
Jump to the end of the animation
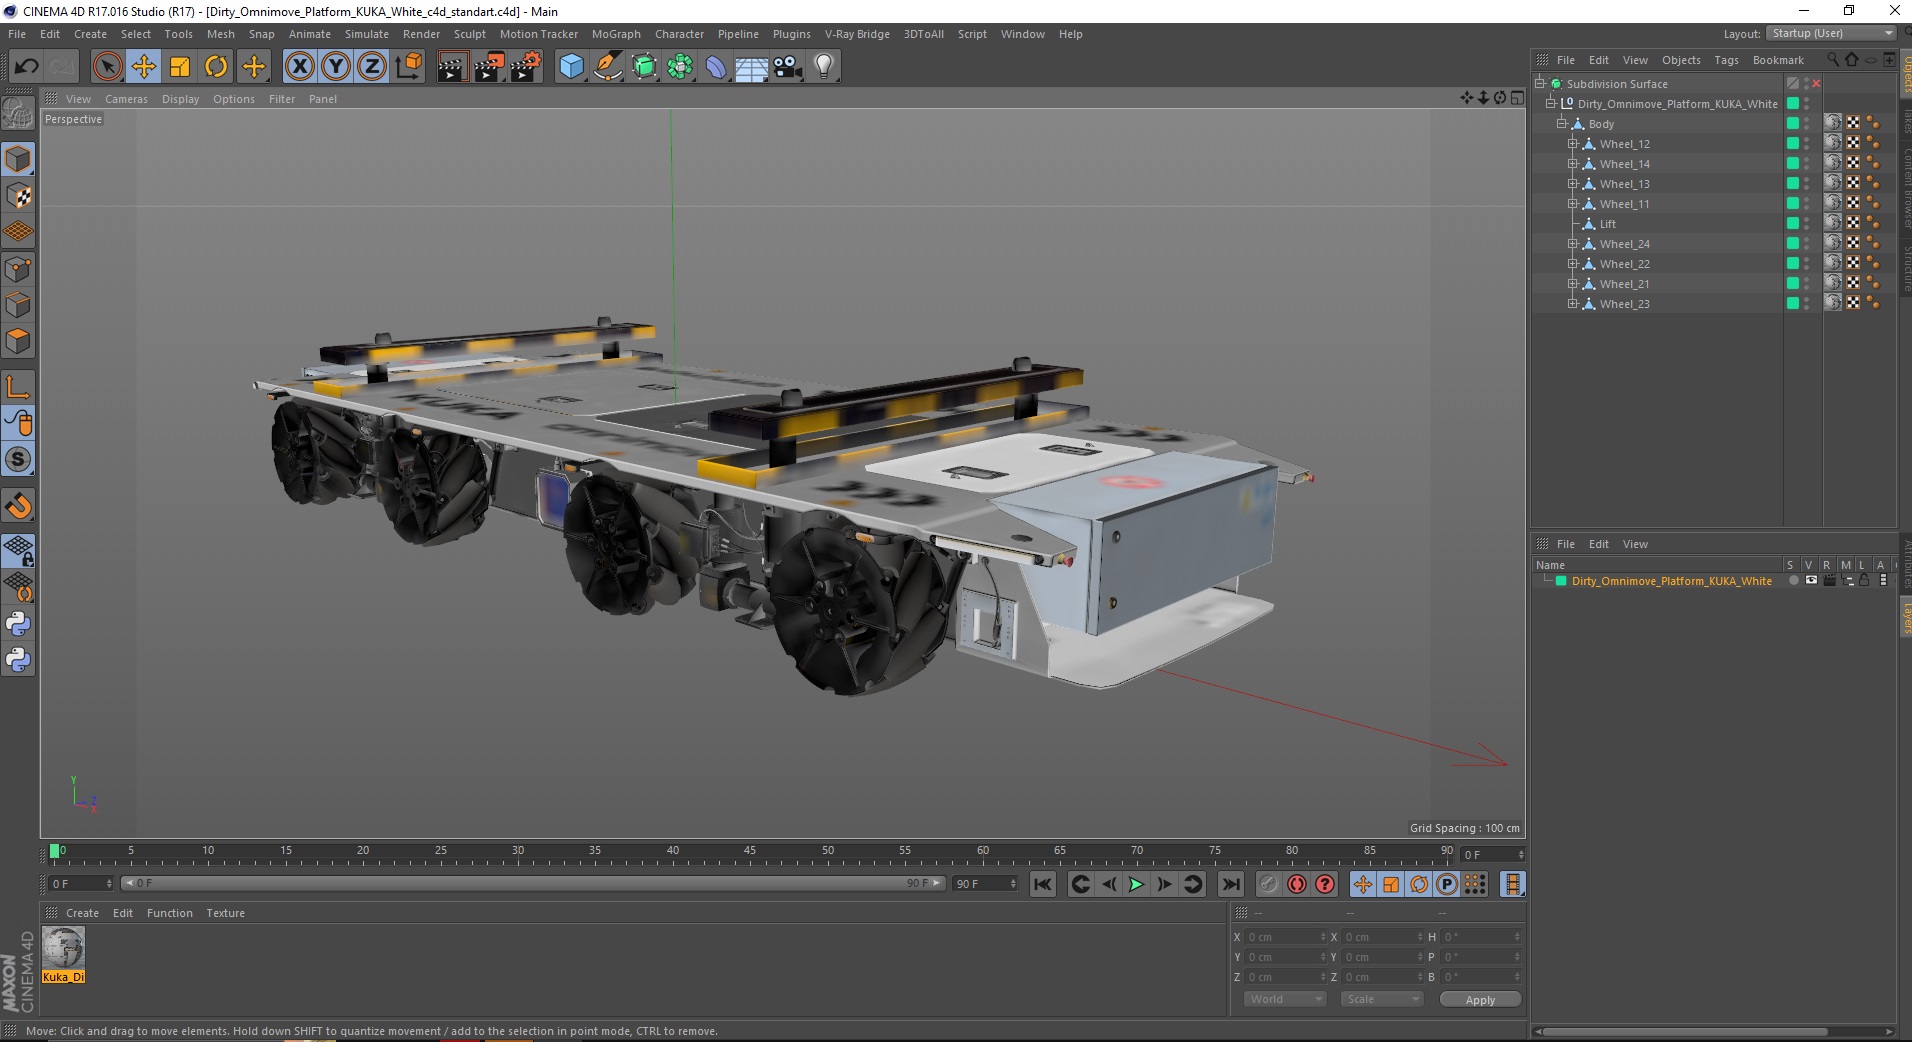pos(1231,884)
